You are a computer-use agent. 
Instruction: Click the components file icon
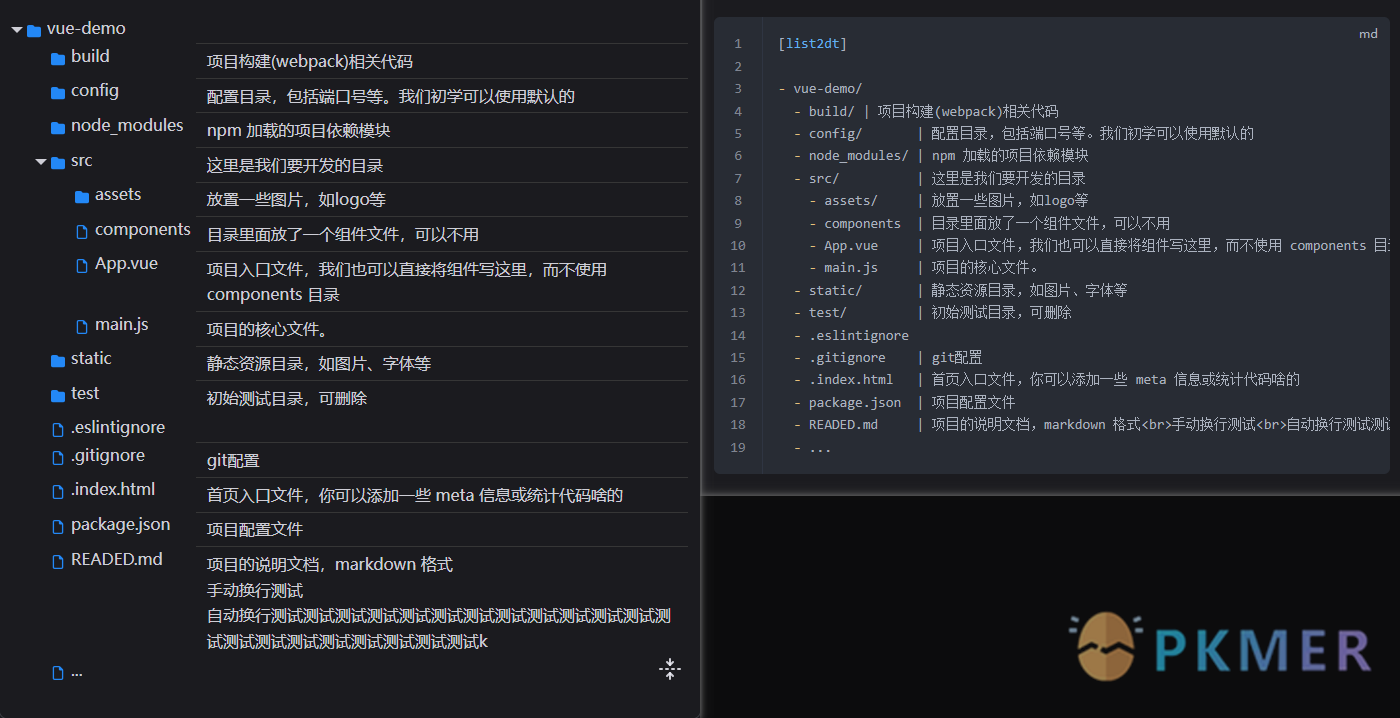82,231
